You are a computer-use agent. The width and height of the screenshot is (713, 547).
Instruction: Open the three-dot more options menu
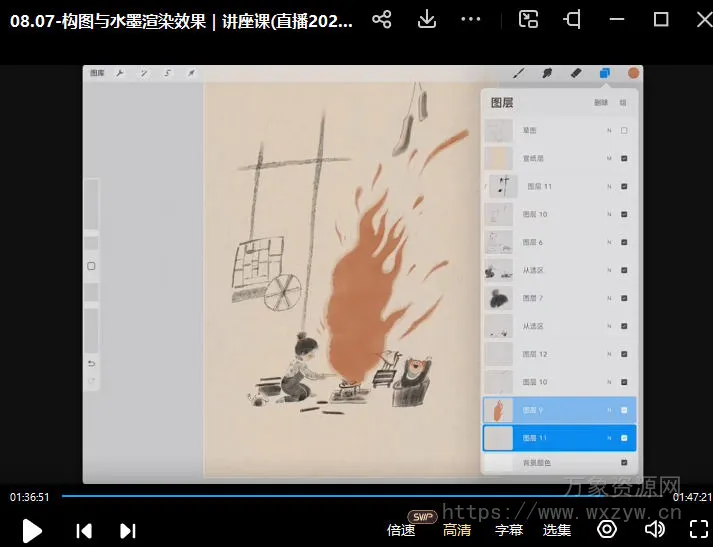[x=471, y=19]
